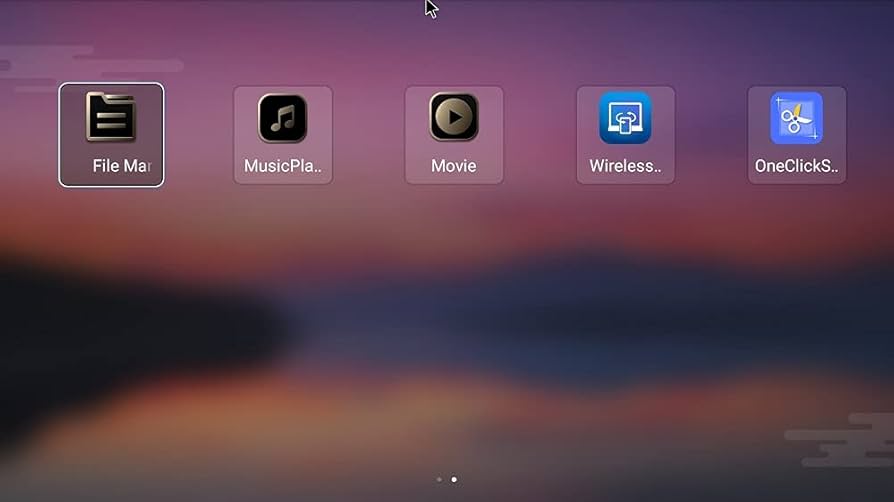Select the second page indicator dot
The image size is (894, 502).
(454, 479)
